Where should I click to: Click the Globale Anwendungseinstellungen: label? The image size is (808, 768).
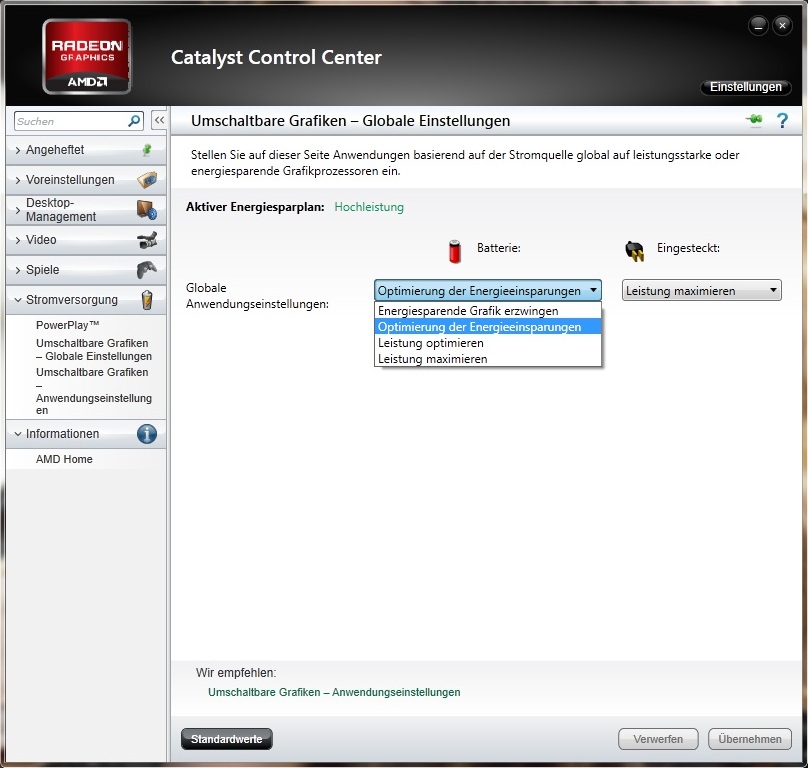pyautogui.click(x=257, y=296)
